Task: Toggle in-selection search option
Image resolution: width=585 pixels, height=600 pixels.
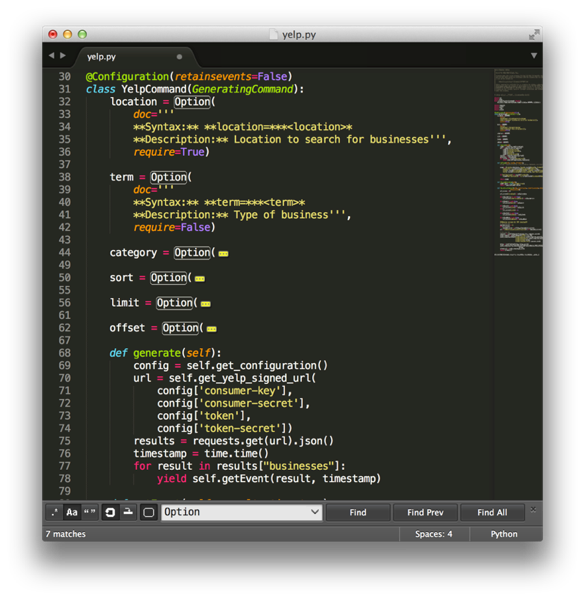Action: click(x=128, y=512)
